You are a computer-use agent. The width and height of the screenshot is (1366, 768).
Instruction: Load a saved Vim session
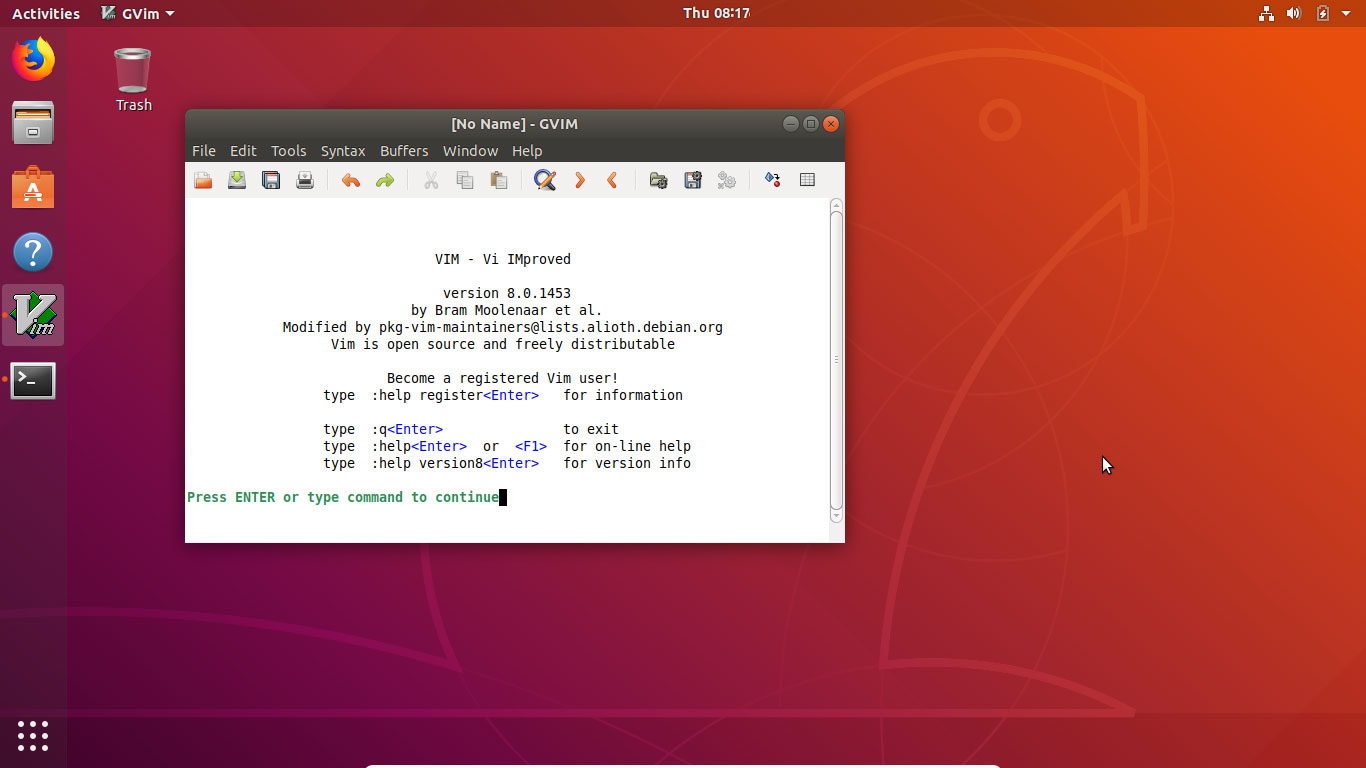point(658,180)
